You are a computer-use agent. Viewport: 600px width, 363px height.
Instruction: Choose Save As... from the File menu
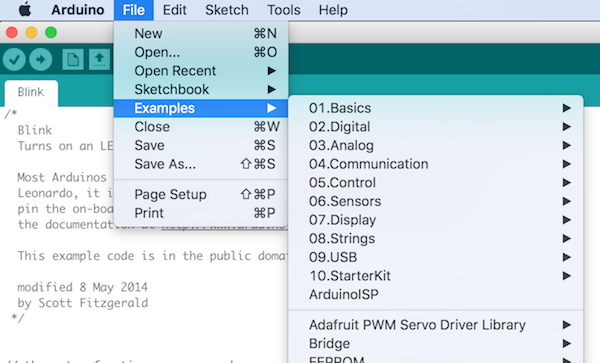[201, 164]
